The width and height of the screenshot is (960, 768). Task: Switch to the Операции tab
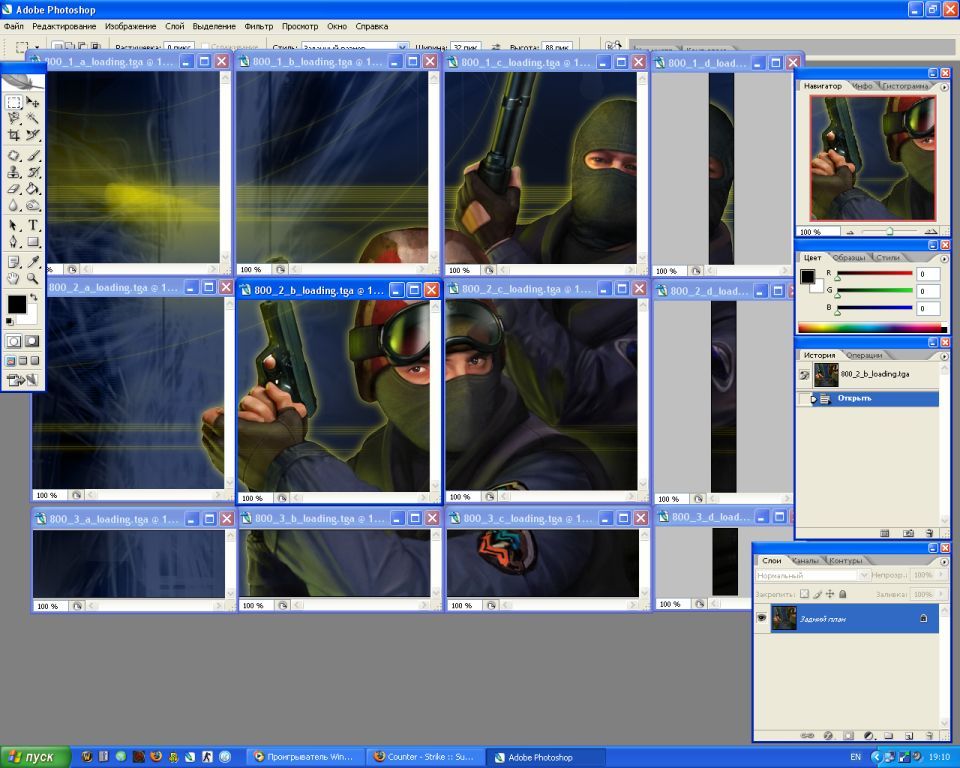click(x=864, y=355)
